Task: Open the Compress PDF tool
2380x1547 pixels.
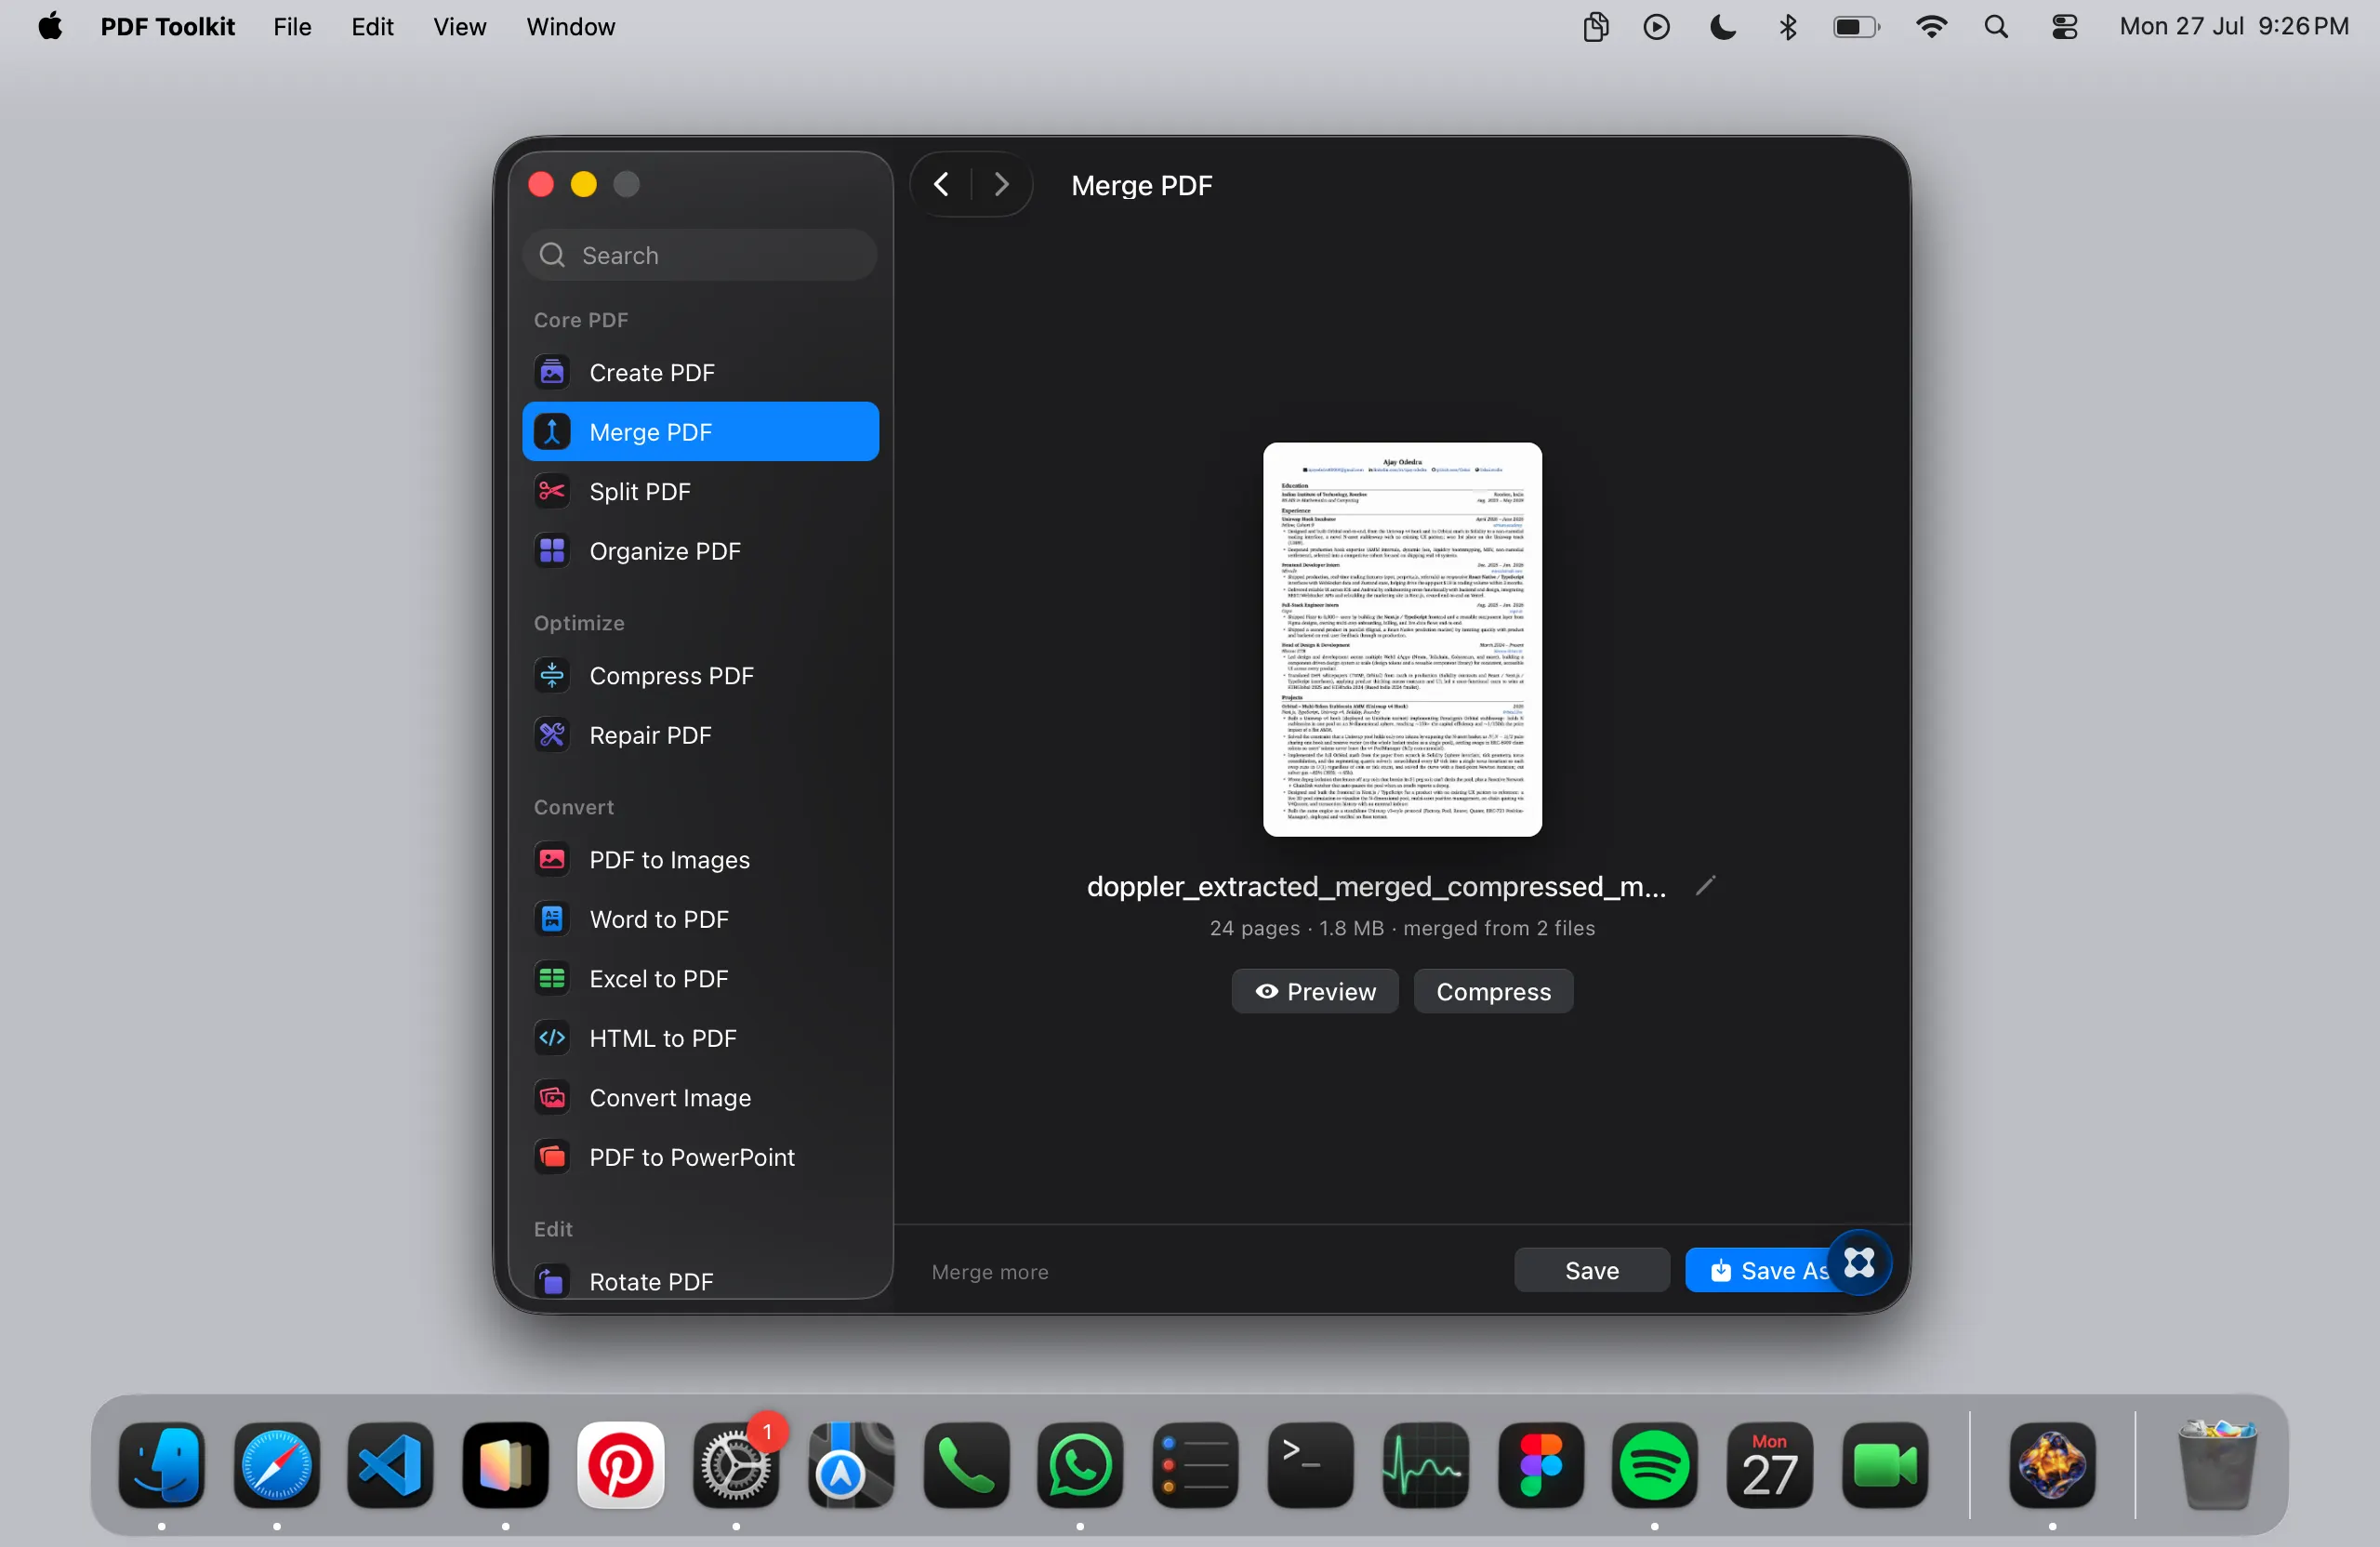Action: [x=700, y=676]
